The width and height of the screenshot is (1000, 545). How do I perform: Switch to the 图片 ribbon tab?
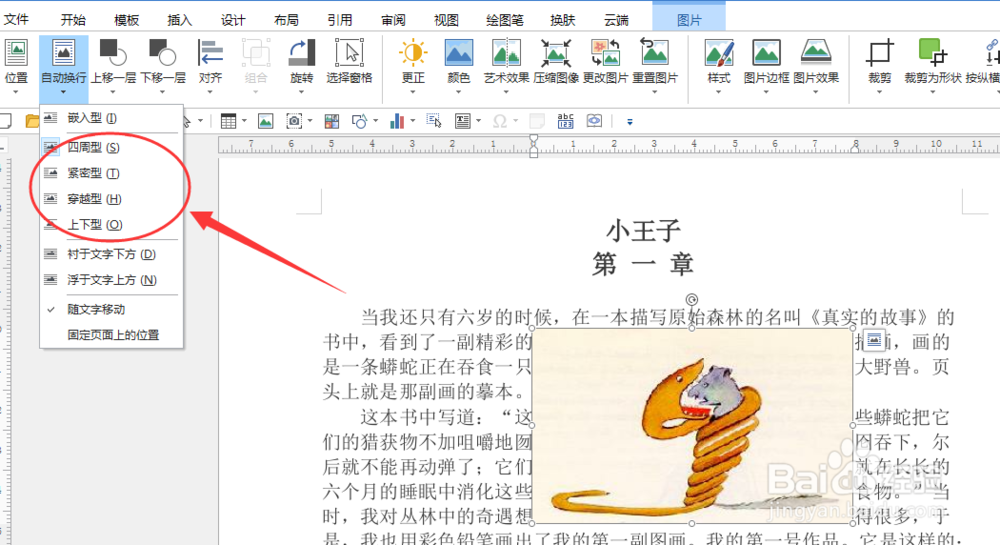(689, 20)
